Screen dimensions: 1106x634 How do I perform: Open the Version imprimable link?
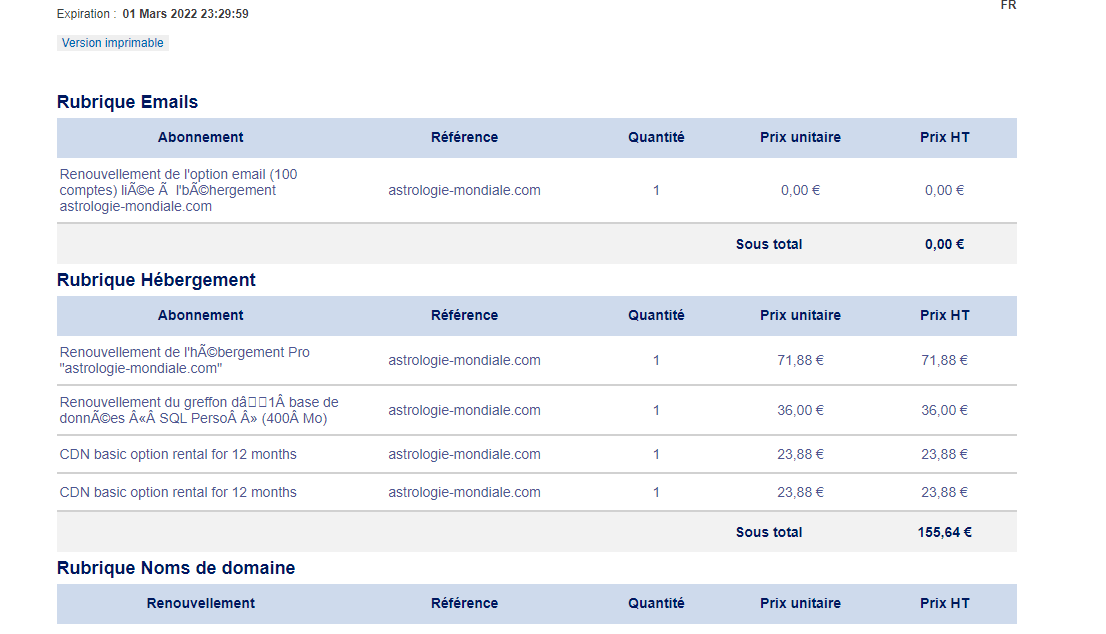[x=113, y=43]
